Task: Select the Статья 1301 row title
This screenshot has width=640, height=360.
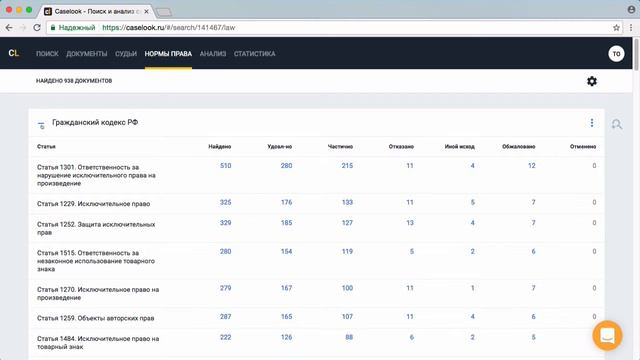Action: pos(96,176)
